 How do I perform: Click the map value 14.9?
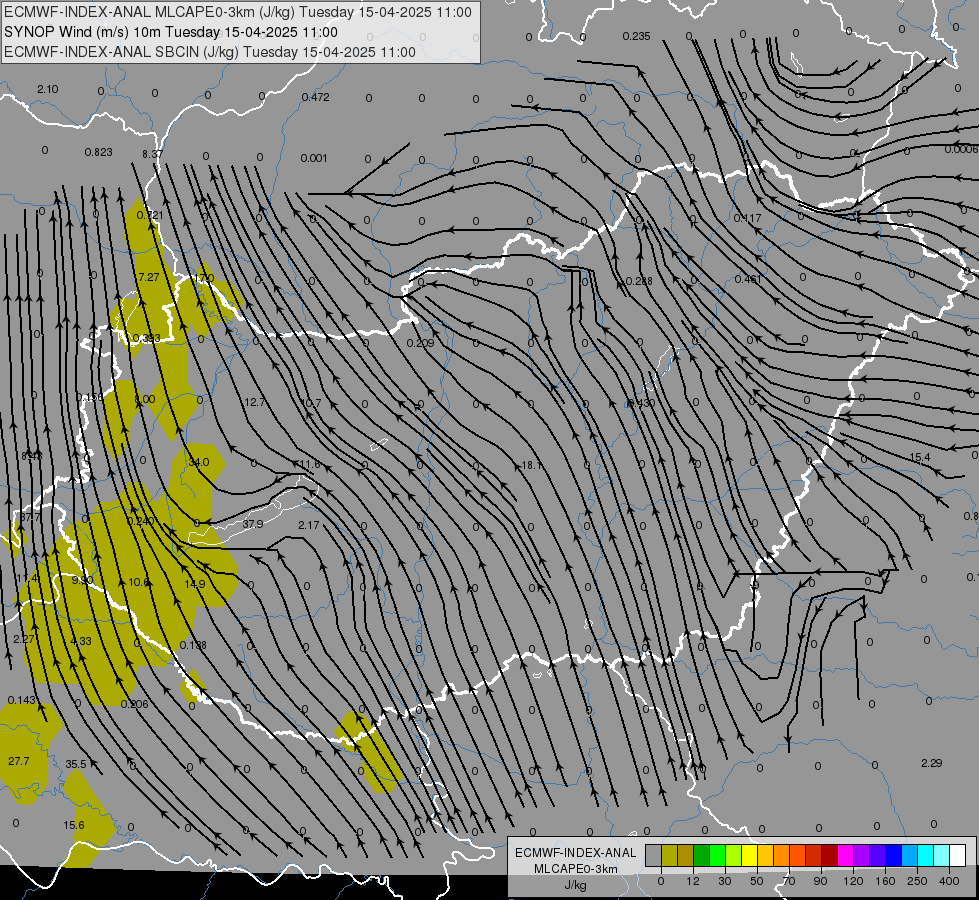click(x=195, y=584)
